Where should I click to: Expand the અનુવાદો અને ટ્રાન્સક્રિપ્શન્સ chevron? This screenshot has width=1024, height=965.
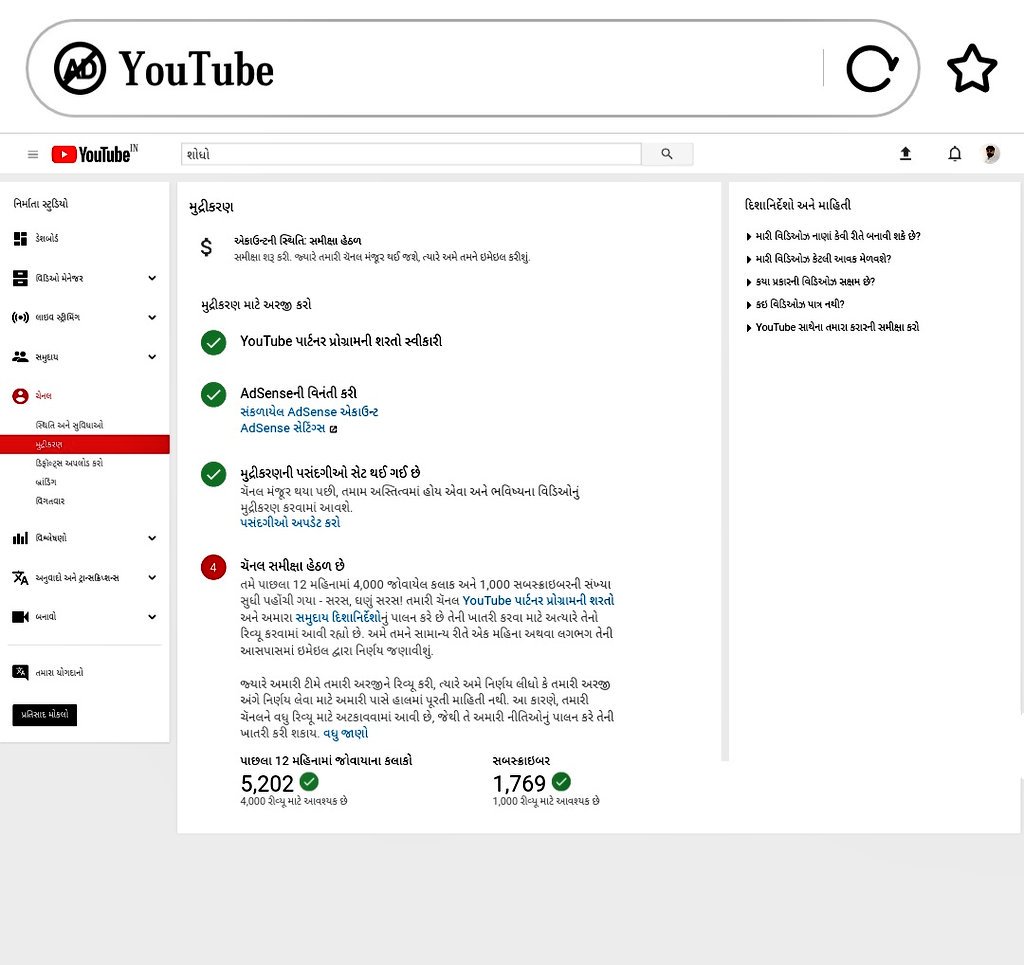pyautogui.click(x=152, y=577)
